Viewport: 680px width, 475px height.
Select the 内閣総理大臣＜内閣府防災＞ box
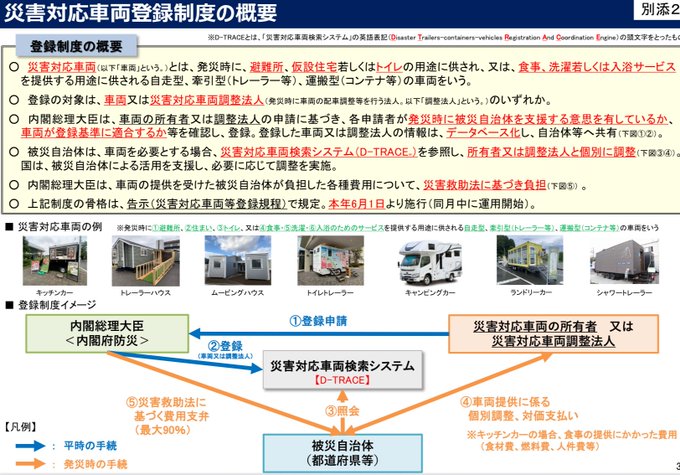(x=107, y=333)
